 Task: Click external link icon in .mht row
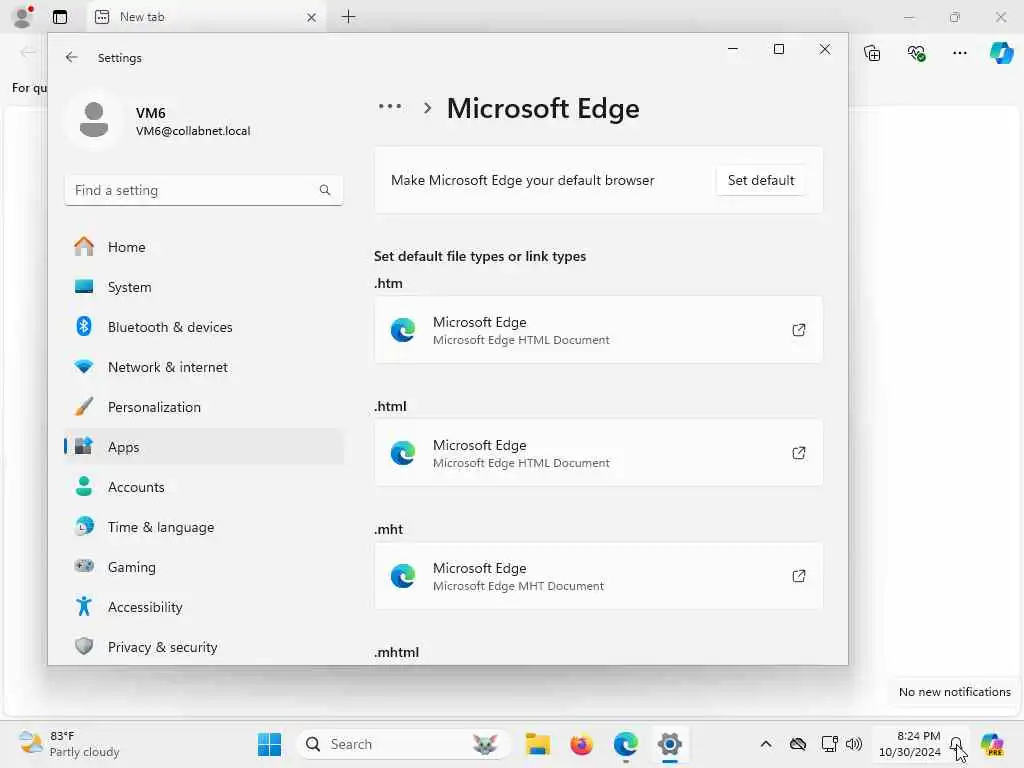coord(798,576)
